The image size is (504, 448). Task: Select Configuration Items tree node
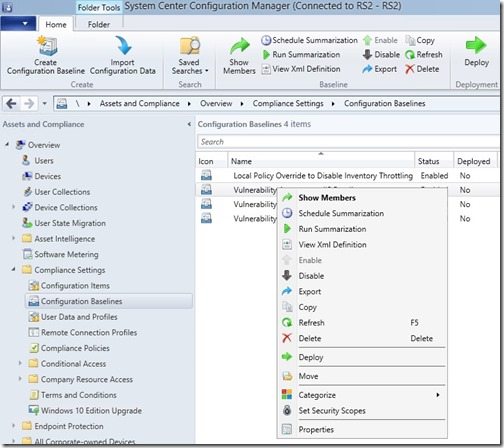pos(75,286)
